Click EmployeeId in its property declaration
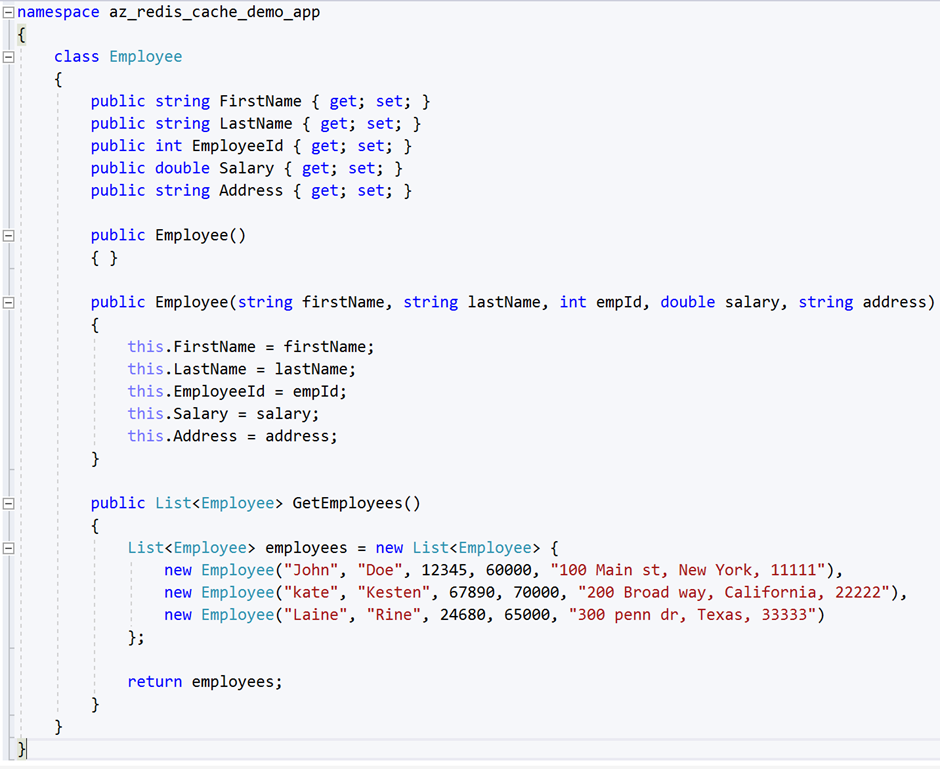Viewport: 940px width, 769px height. click(237, 147)
